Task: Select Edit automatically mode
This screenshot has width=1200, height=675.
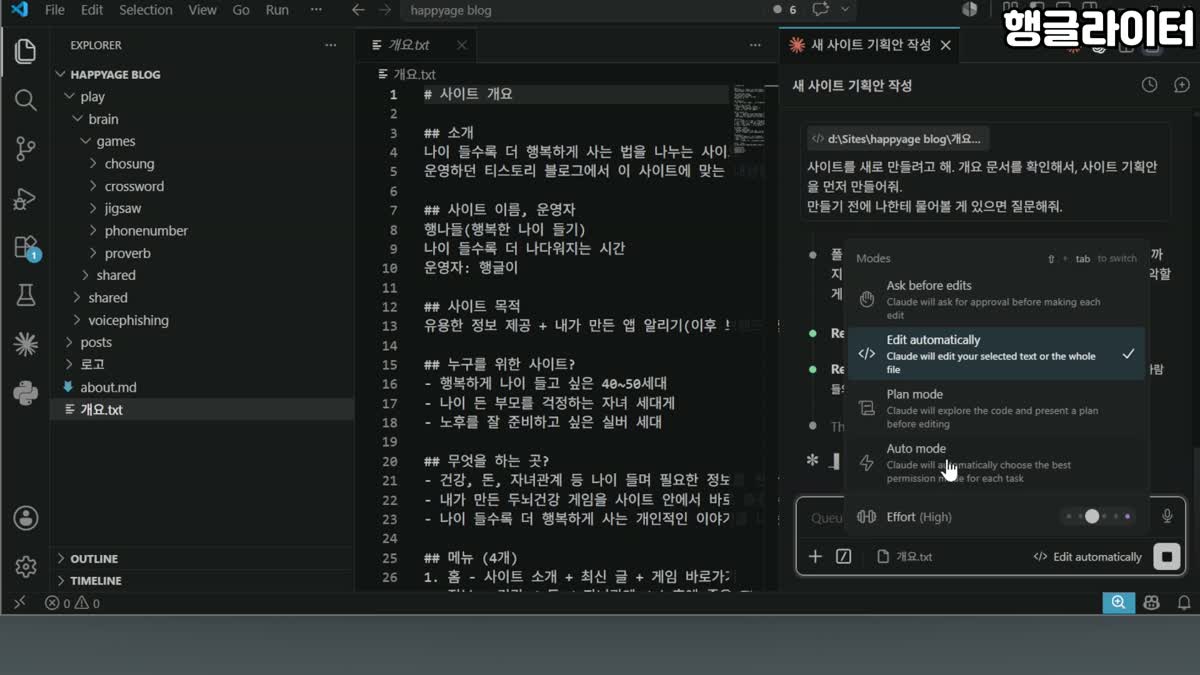Action: [997, 354]
